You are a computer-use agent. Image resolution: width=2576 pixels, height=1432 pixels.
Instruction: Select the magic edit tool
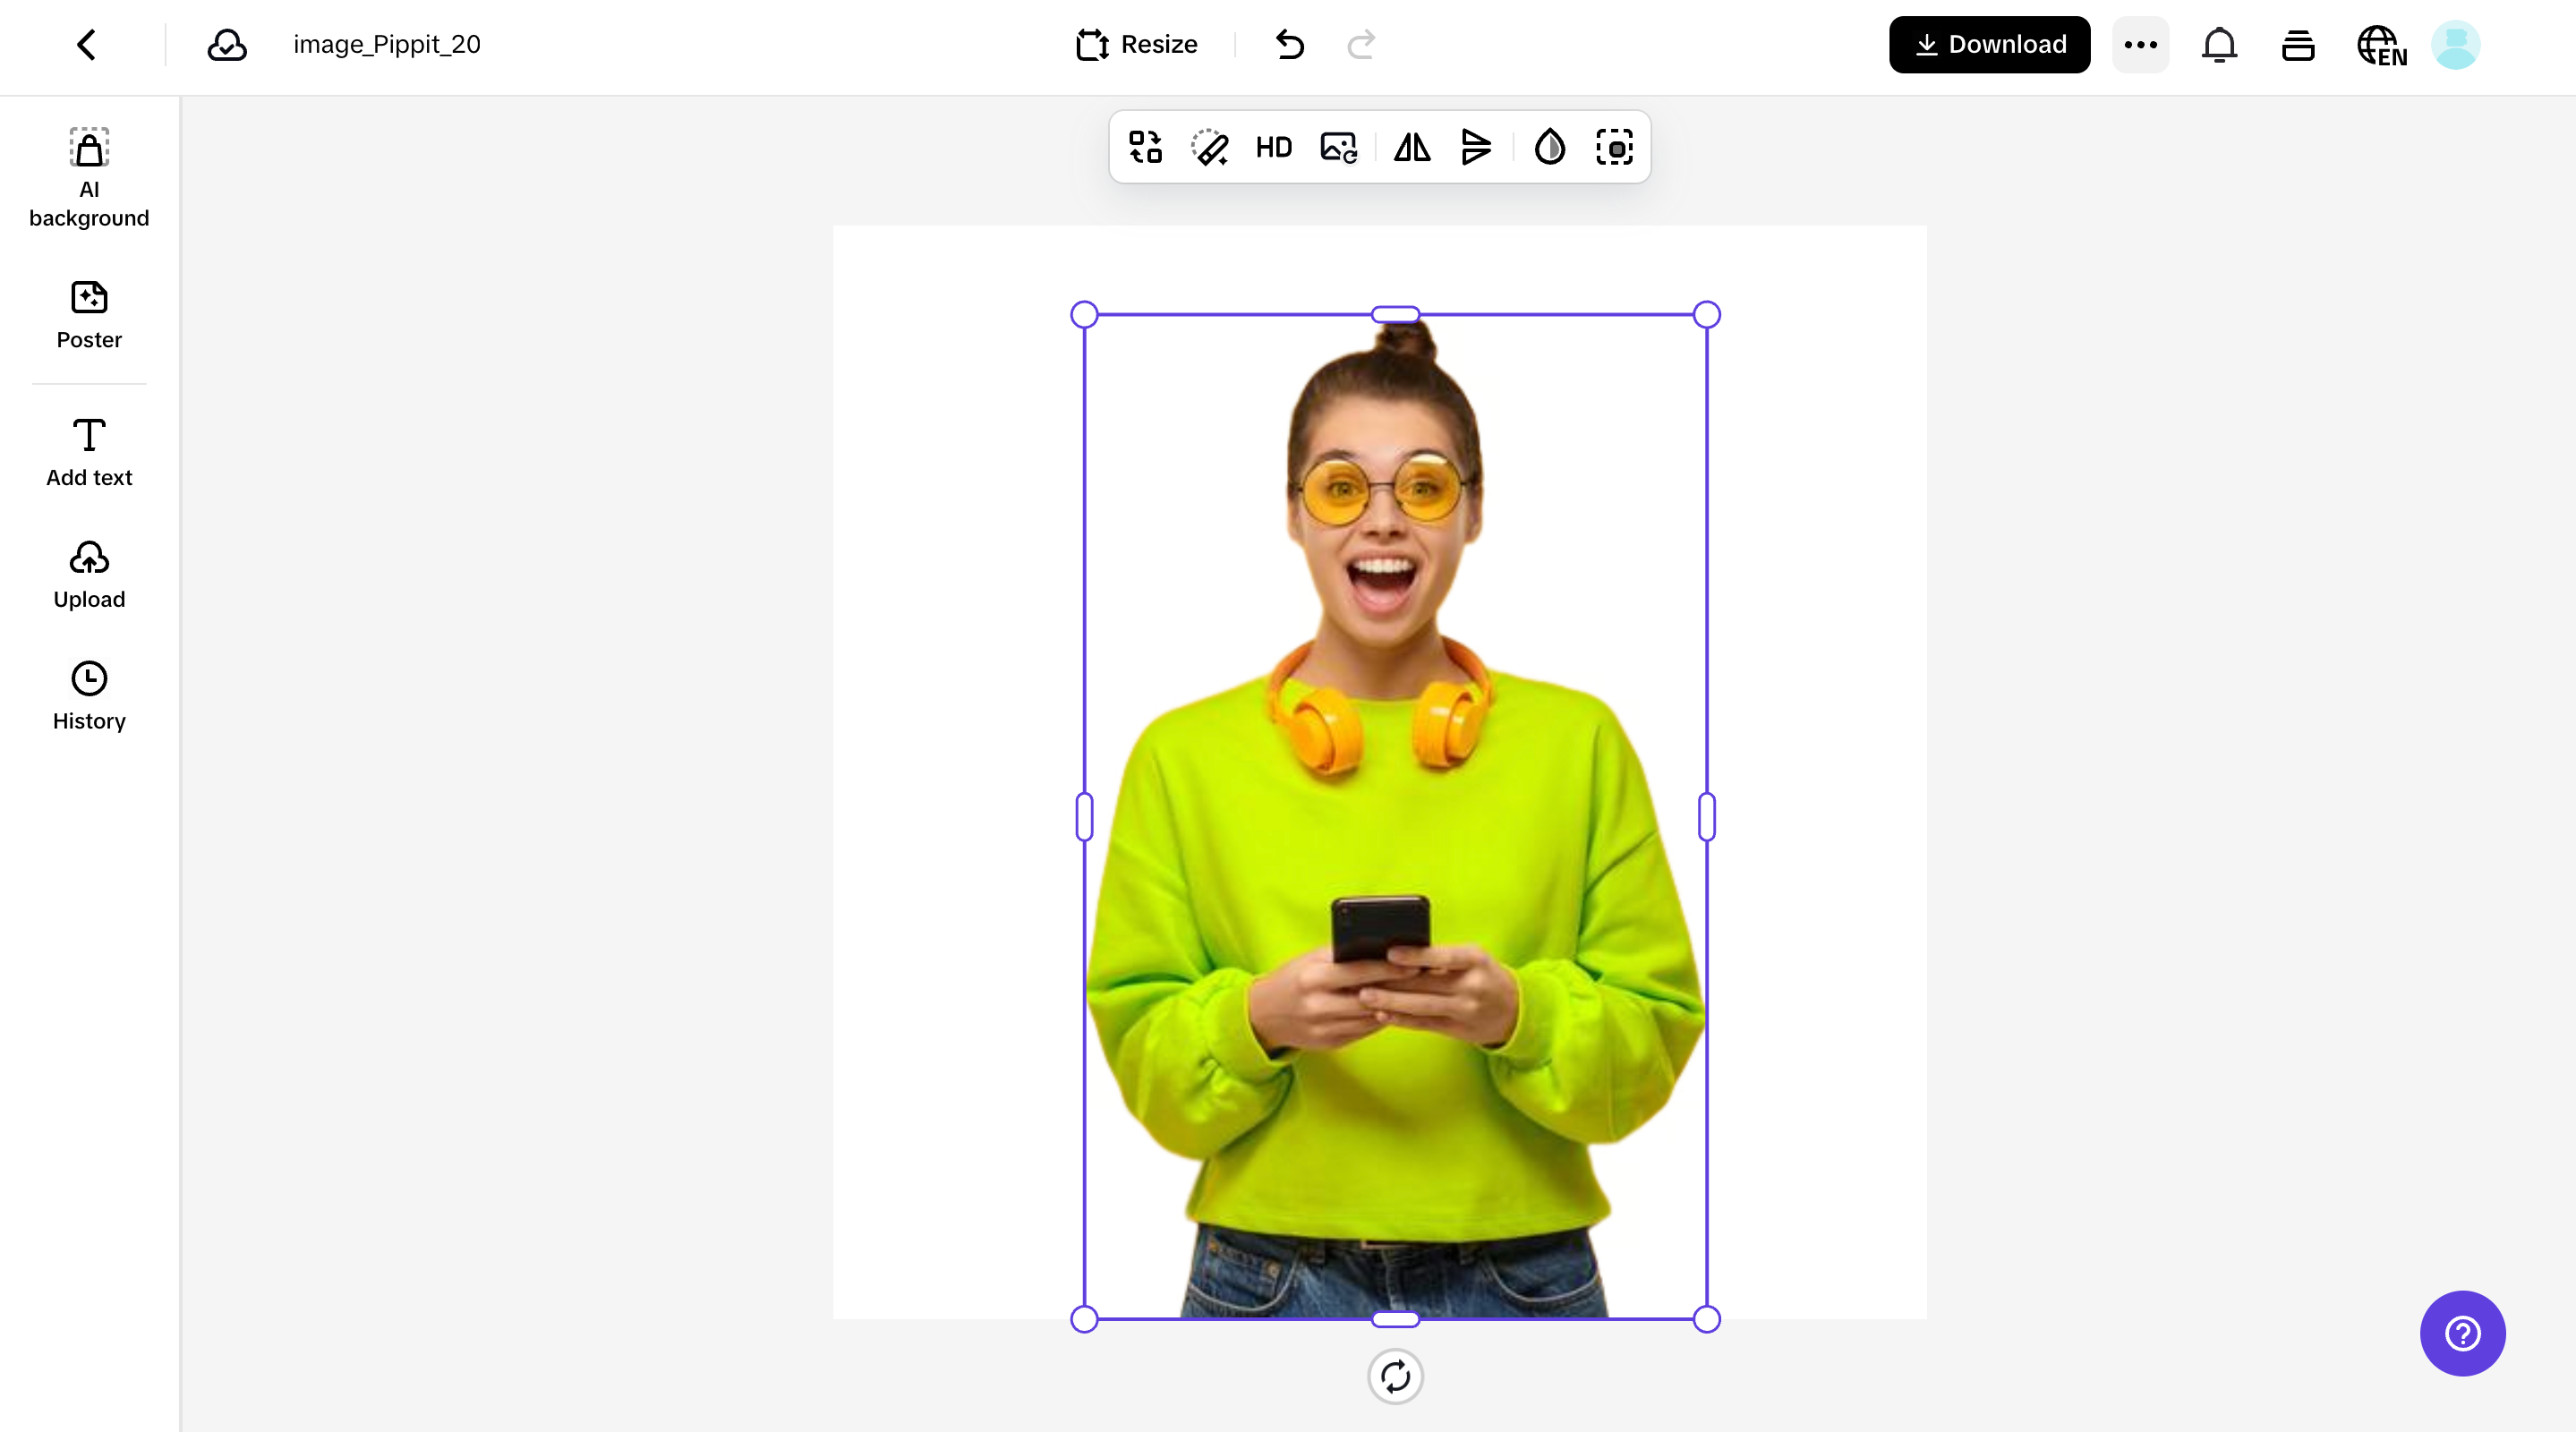[x=1211, y=147]
